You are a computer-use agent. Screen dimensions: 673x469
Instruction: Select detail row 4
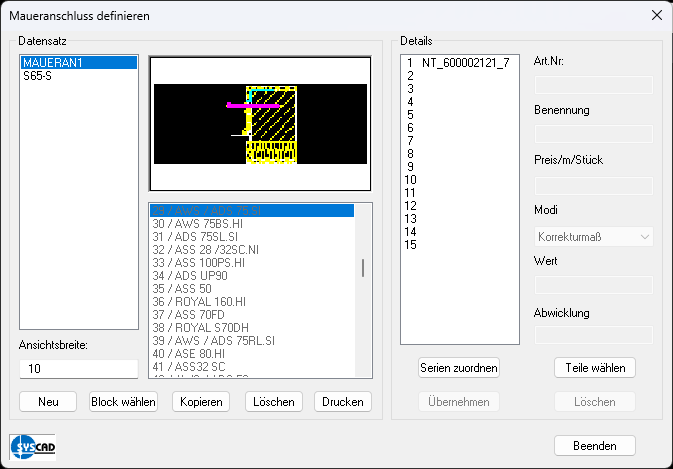(x=460, y=102)
